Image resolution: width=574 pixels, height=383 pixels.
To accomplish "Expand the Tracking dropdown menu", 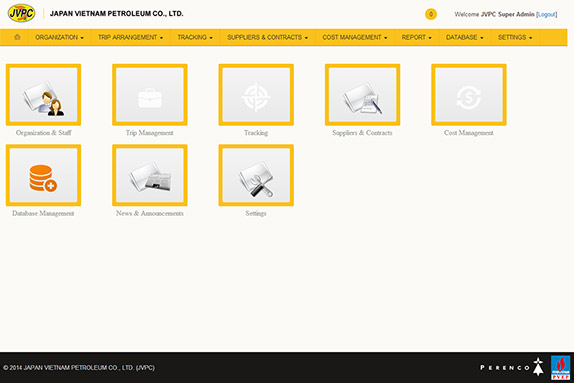I will click(195, 37).
